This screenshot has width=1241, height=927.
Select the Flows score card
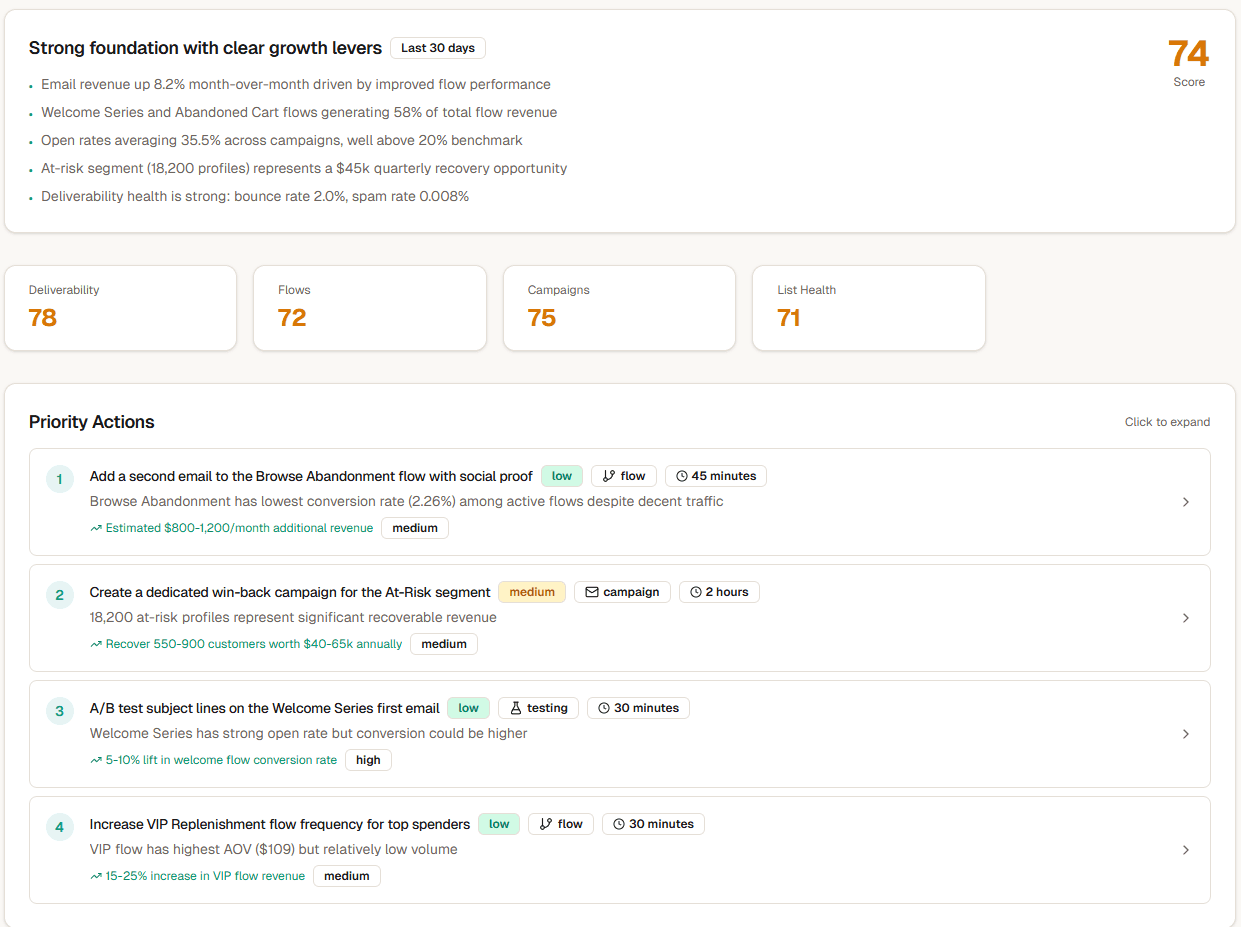(370, 308)
